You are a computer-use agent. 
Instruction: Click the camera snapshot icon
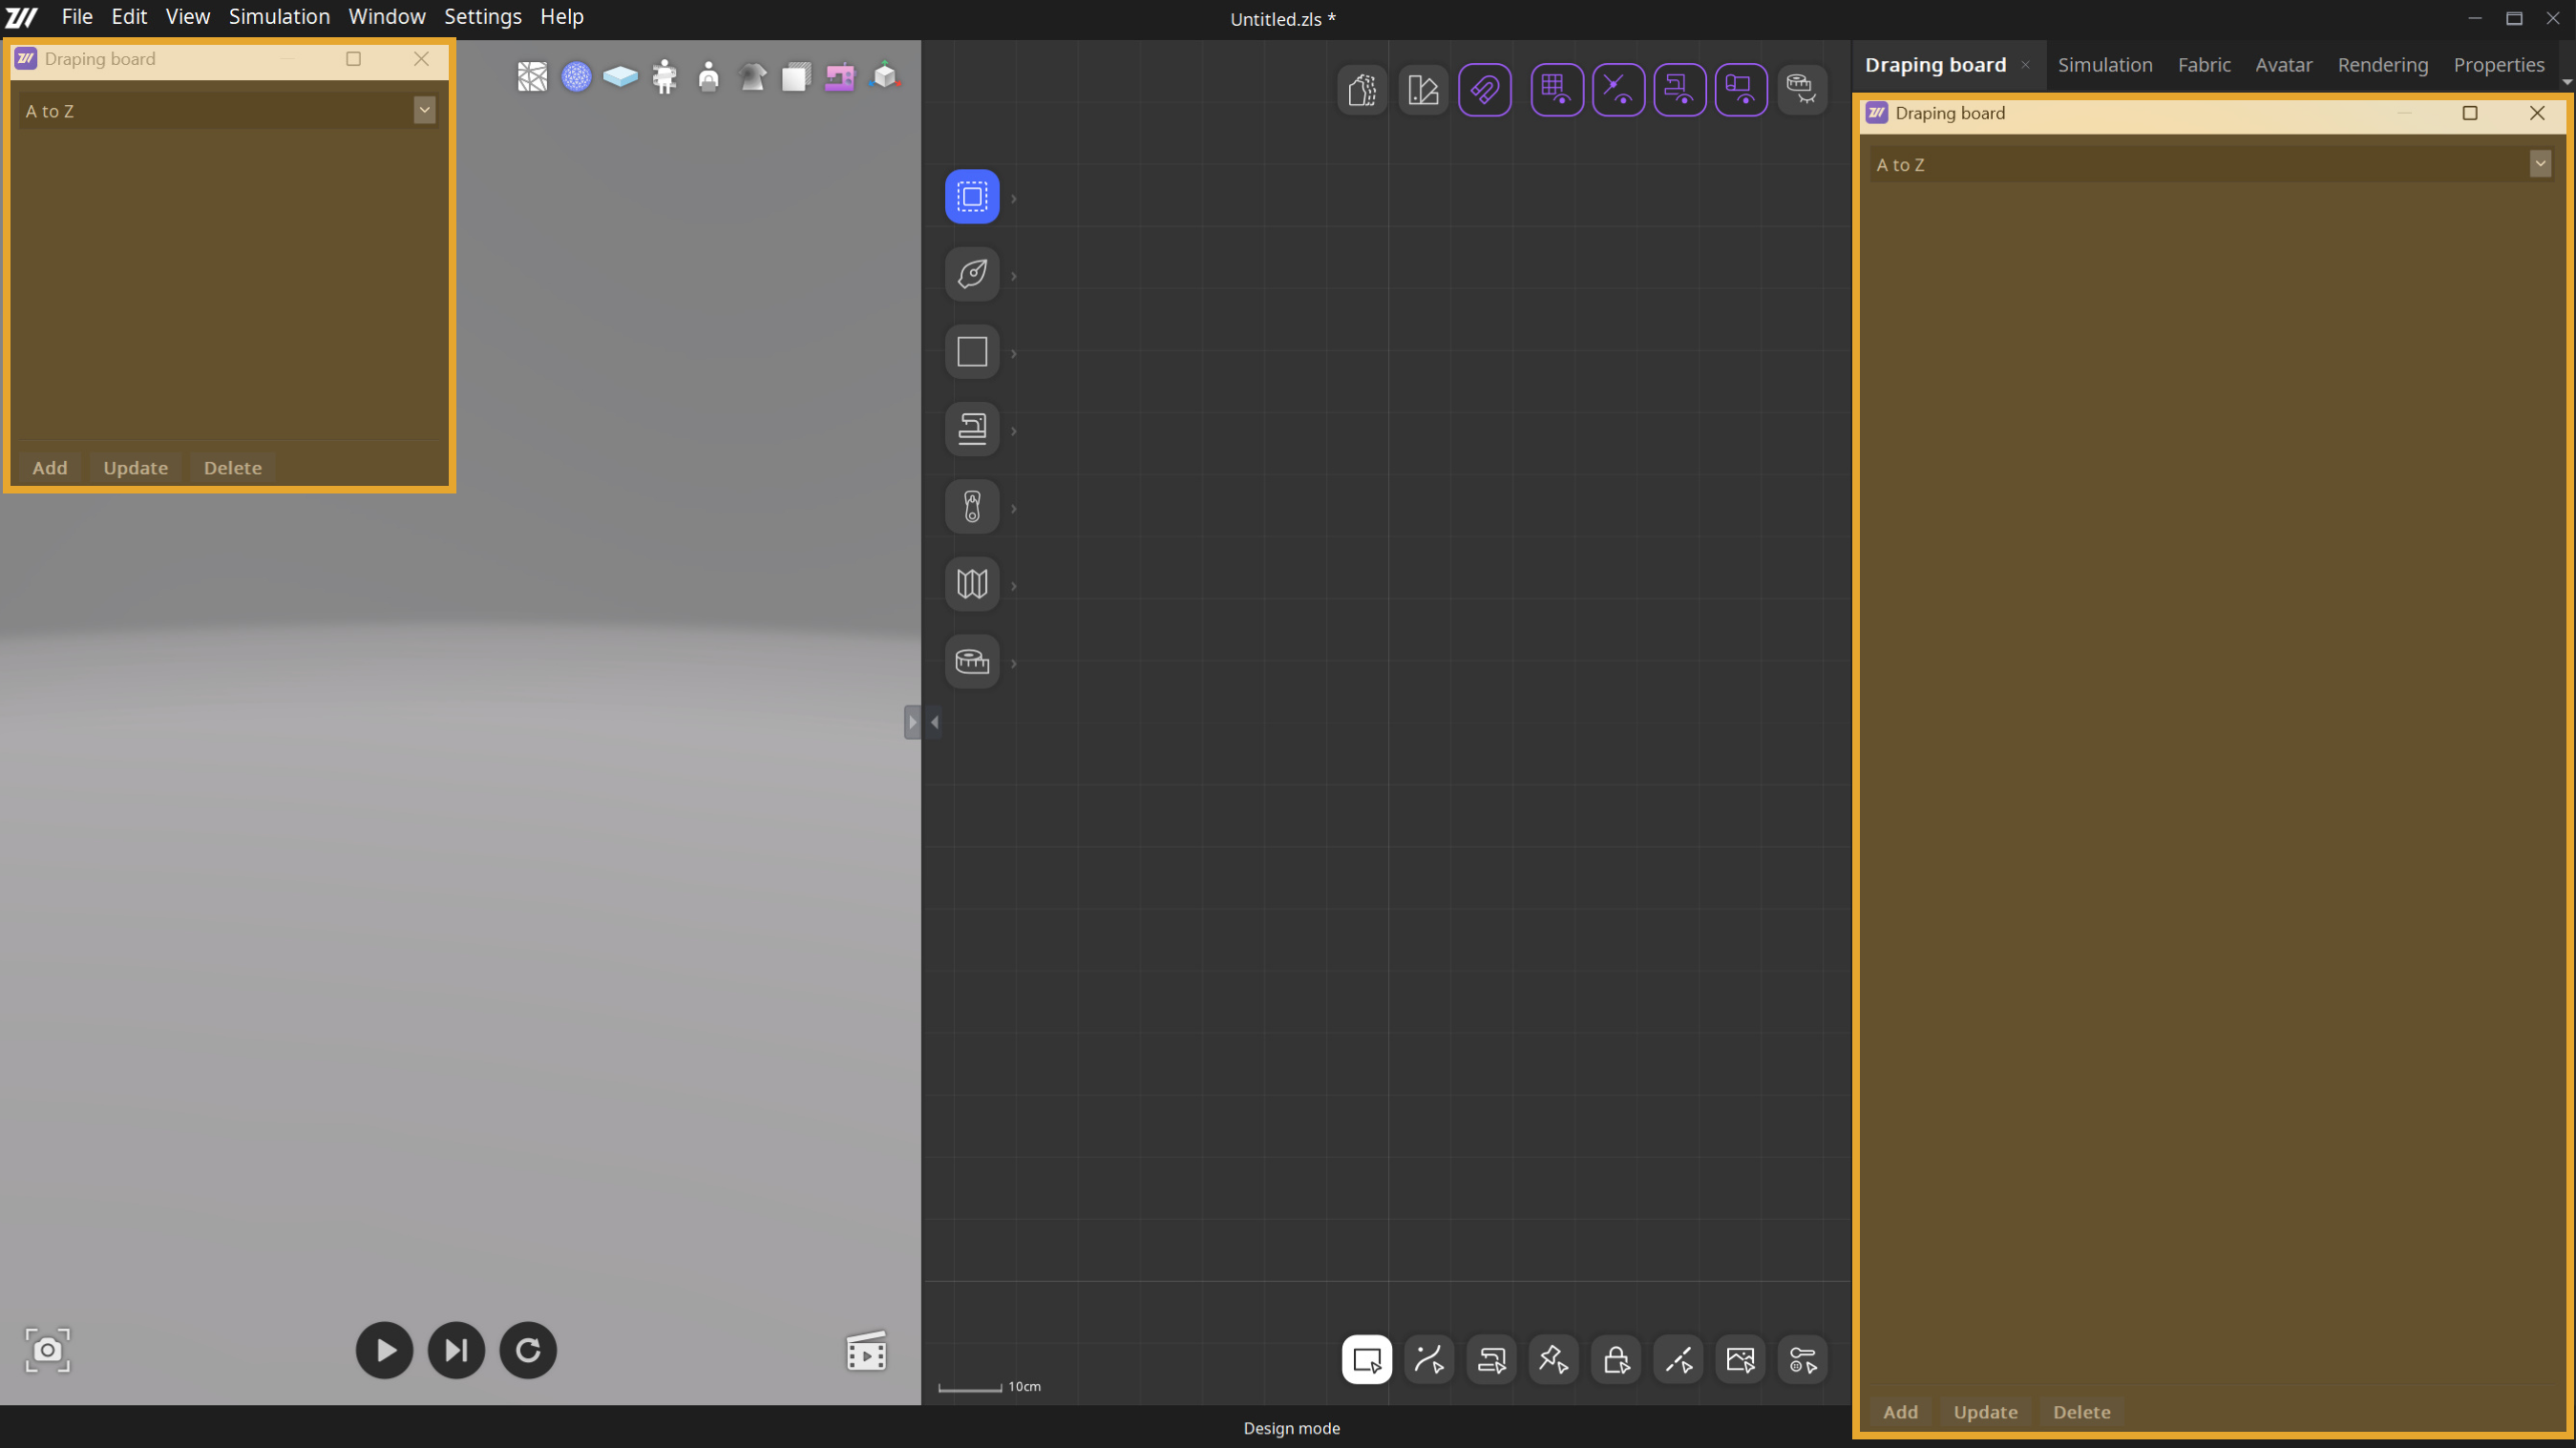pos(47,1351)
